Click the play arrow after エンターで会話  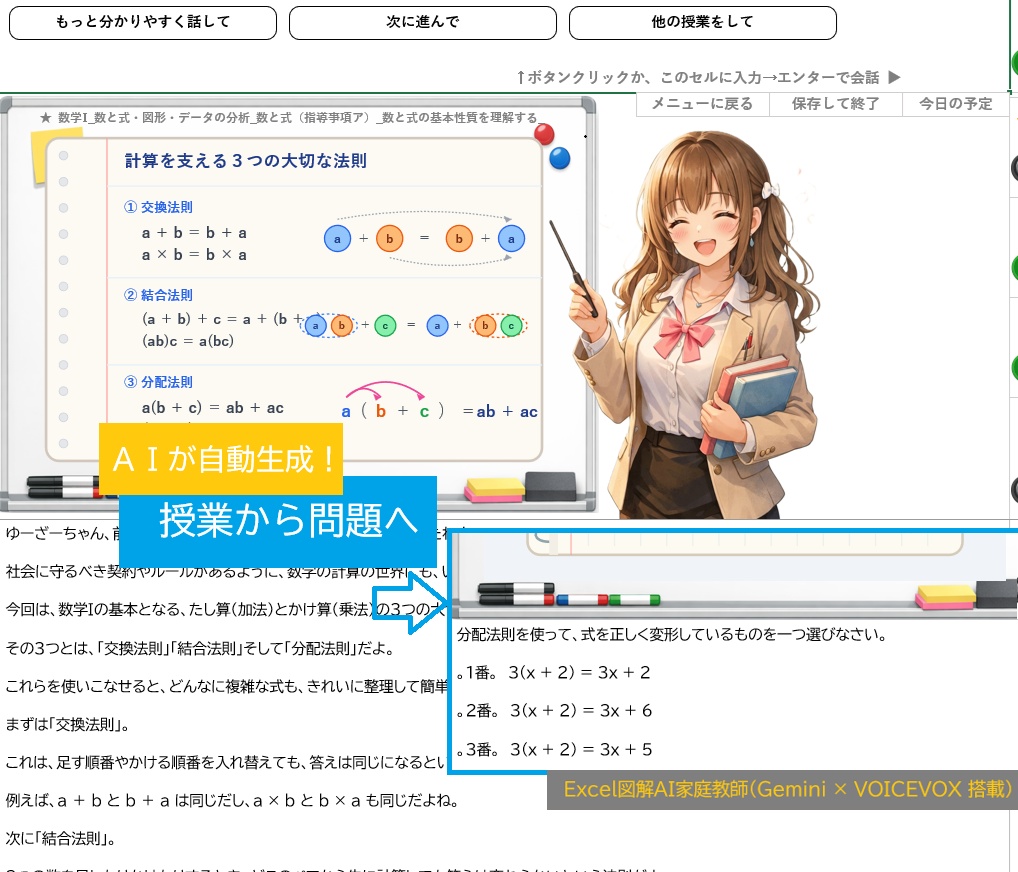tap(895, 77)
